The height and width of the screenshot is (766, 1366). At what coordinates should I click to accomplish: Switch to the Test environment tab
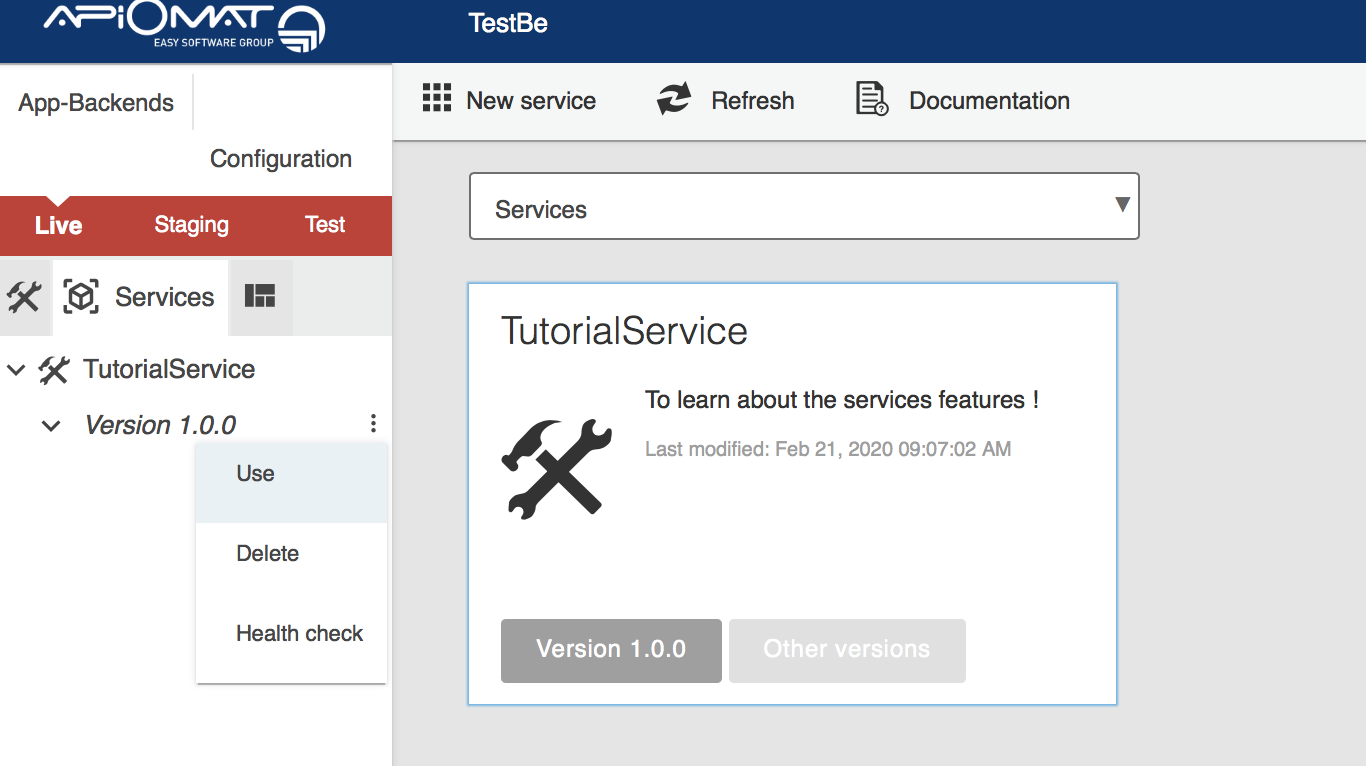(x=325, y=225)
